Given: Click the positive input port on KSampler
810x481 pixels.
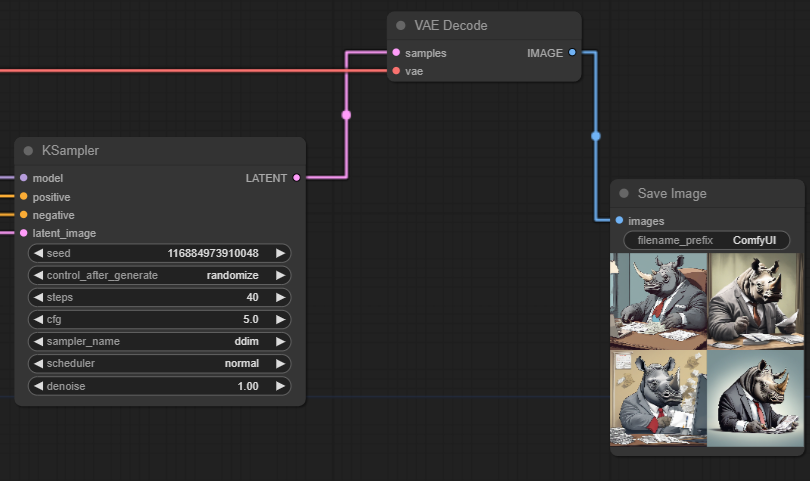Looking at the screenshot, I should 24,196.
